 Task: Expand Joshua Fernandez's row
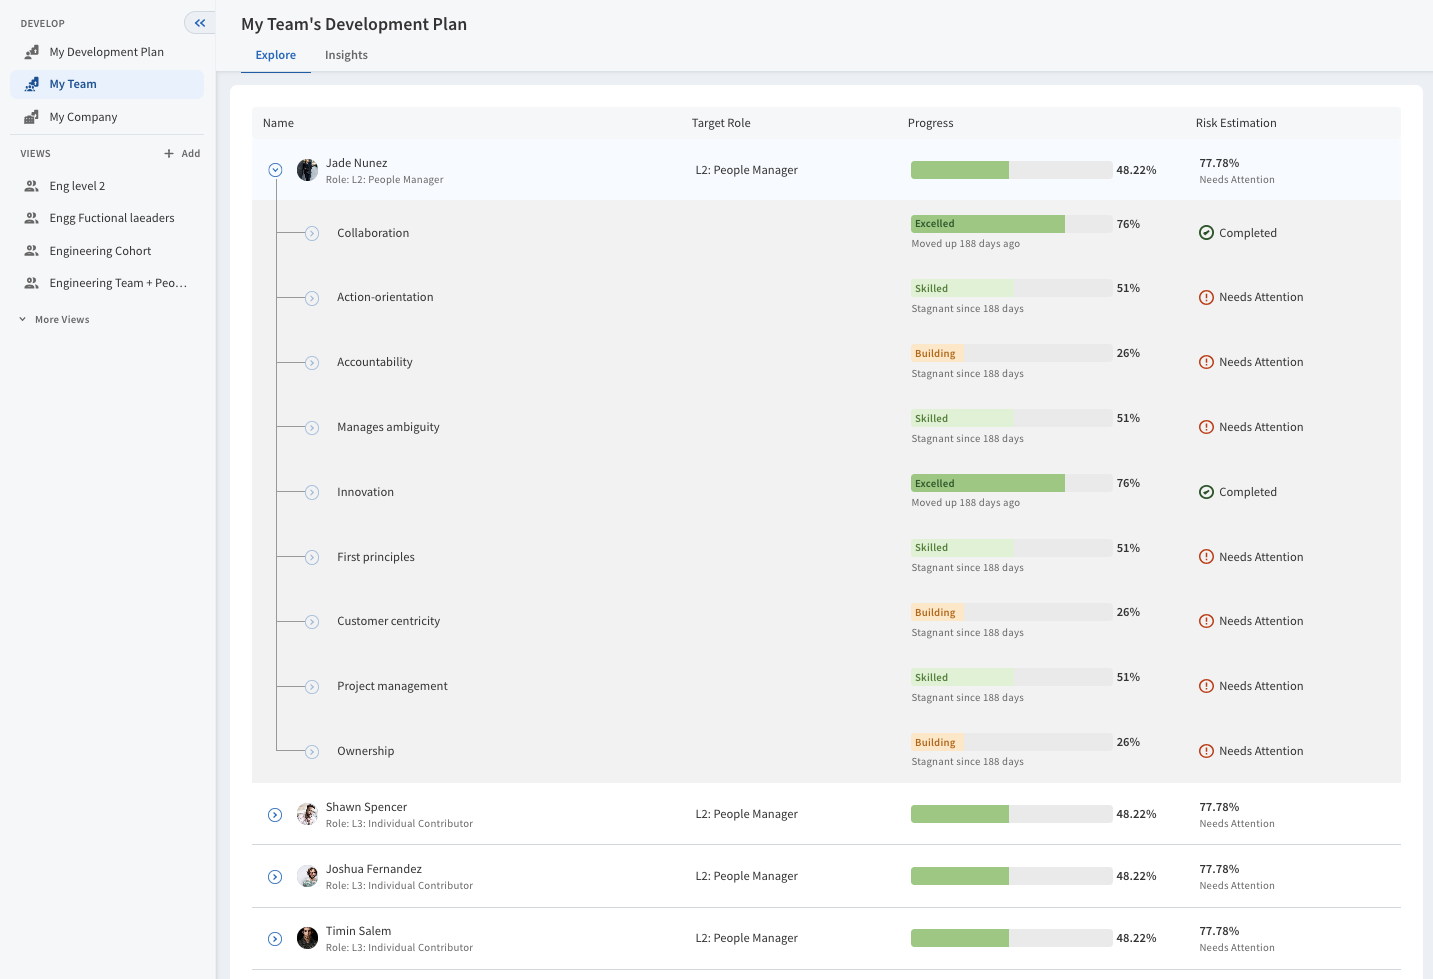(x=275, y=877)
